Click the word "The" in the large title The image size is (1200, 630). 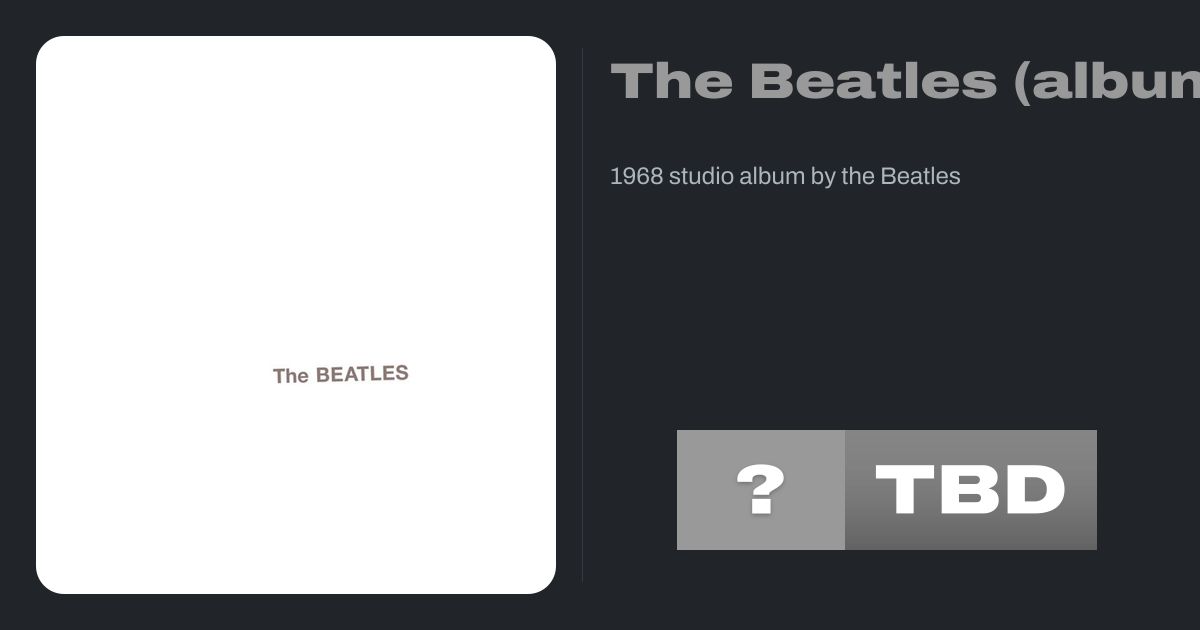click(671, 81)
